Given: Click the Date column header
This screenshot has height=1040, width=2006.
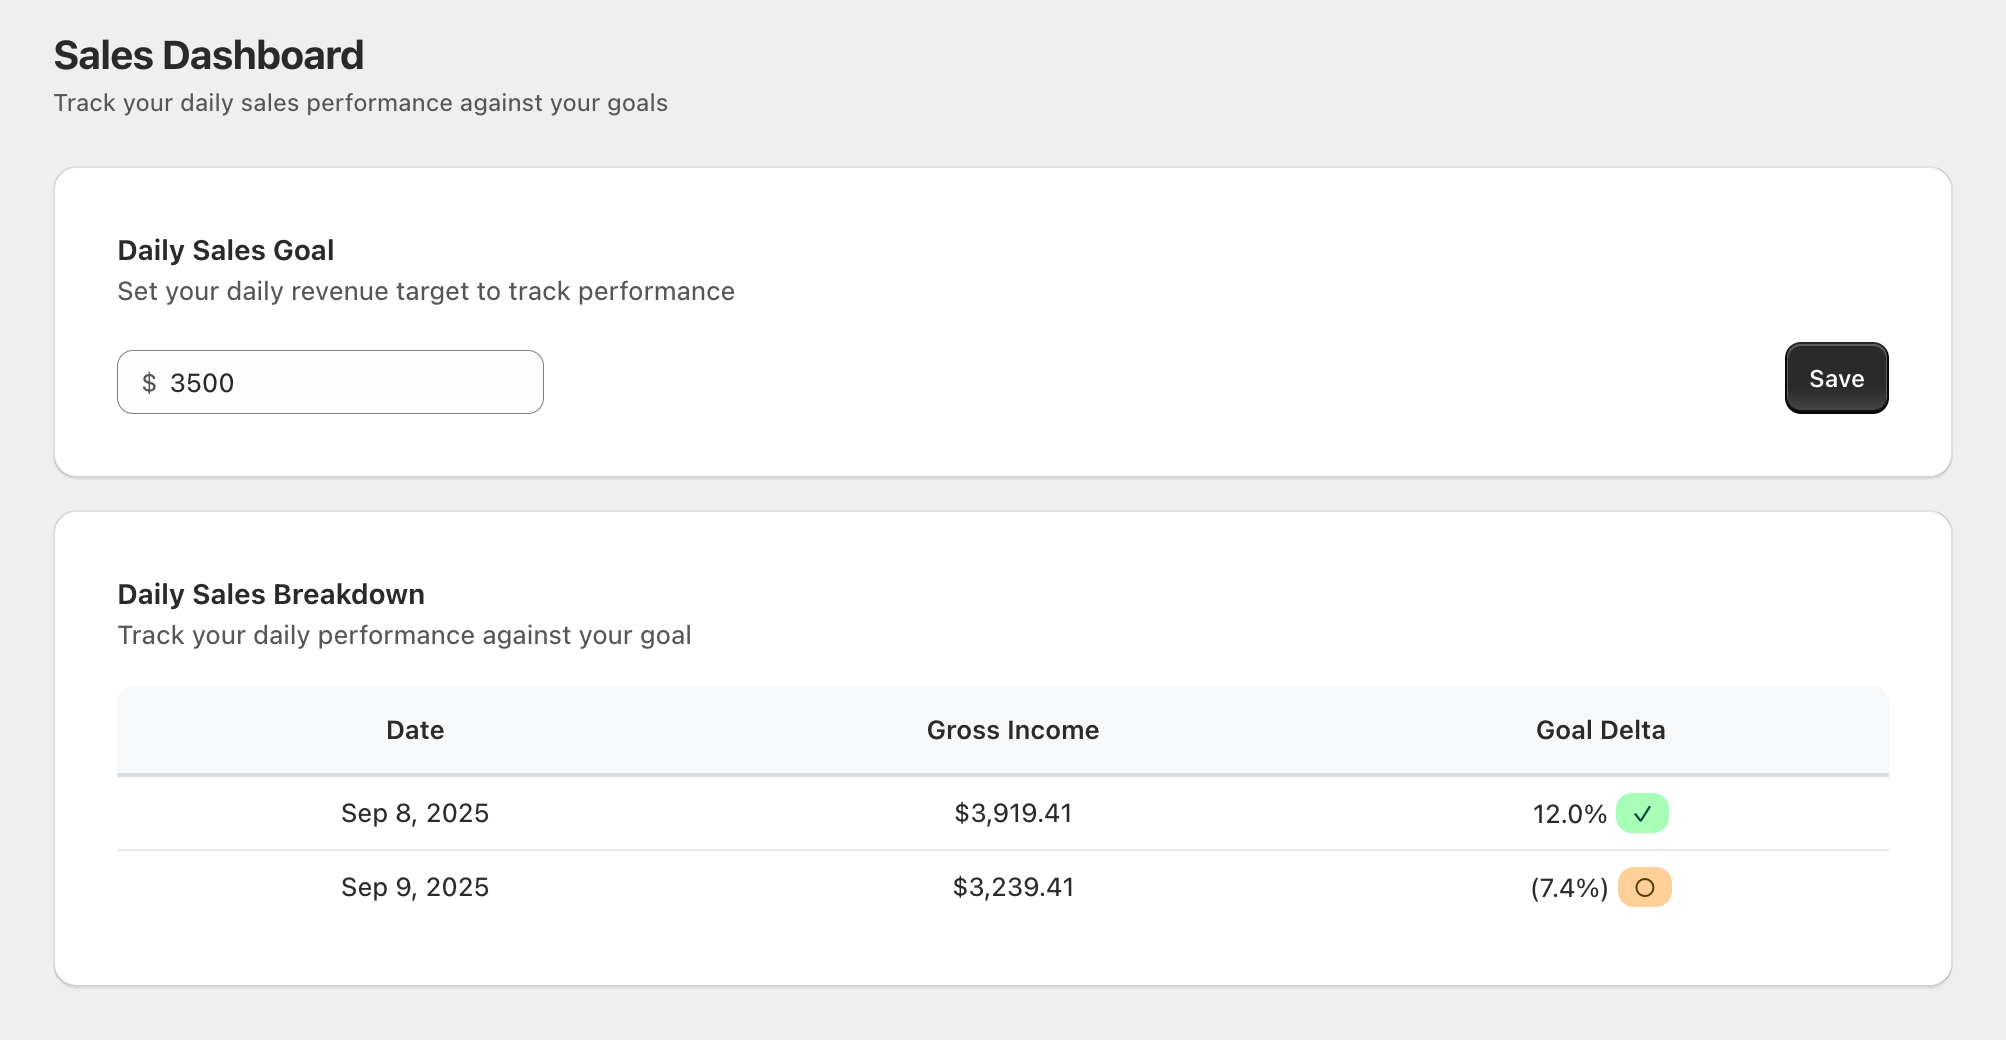Looking at the screenshot, I should (415, 730).
